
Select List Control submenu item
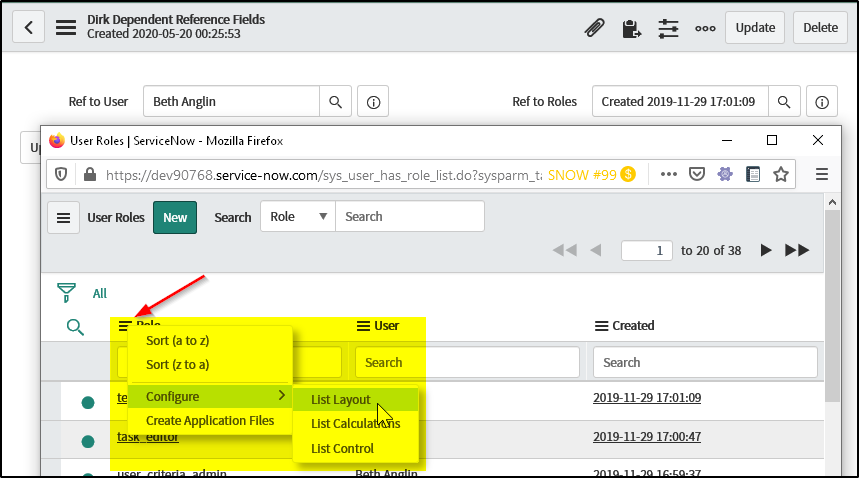click(356, 448)
